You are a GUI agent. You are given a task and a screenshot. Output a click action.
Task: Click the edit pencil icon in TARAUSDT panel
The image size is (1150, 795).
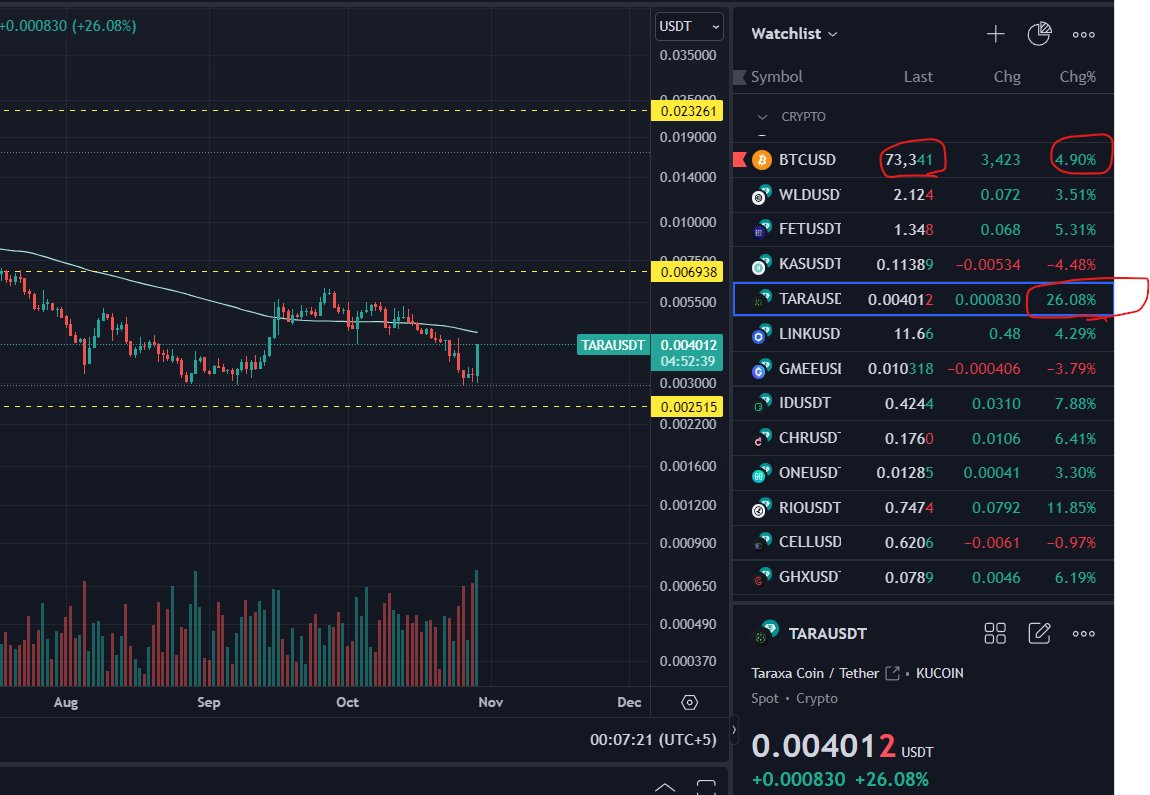tap(1040, 633)
